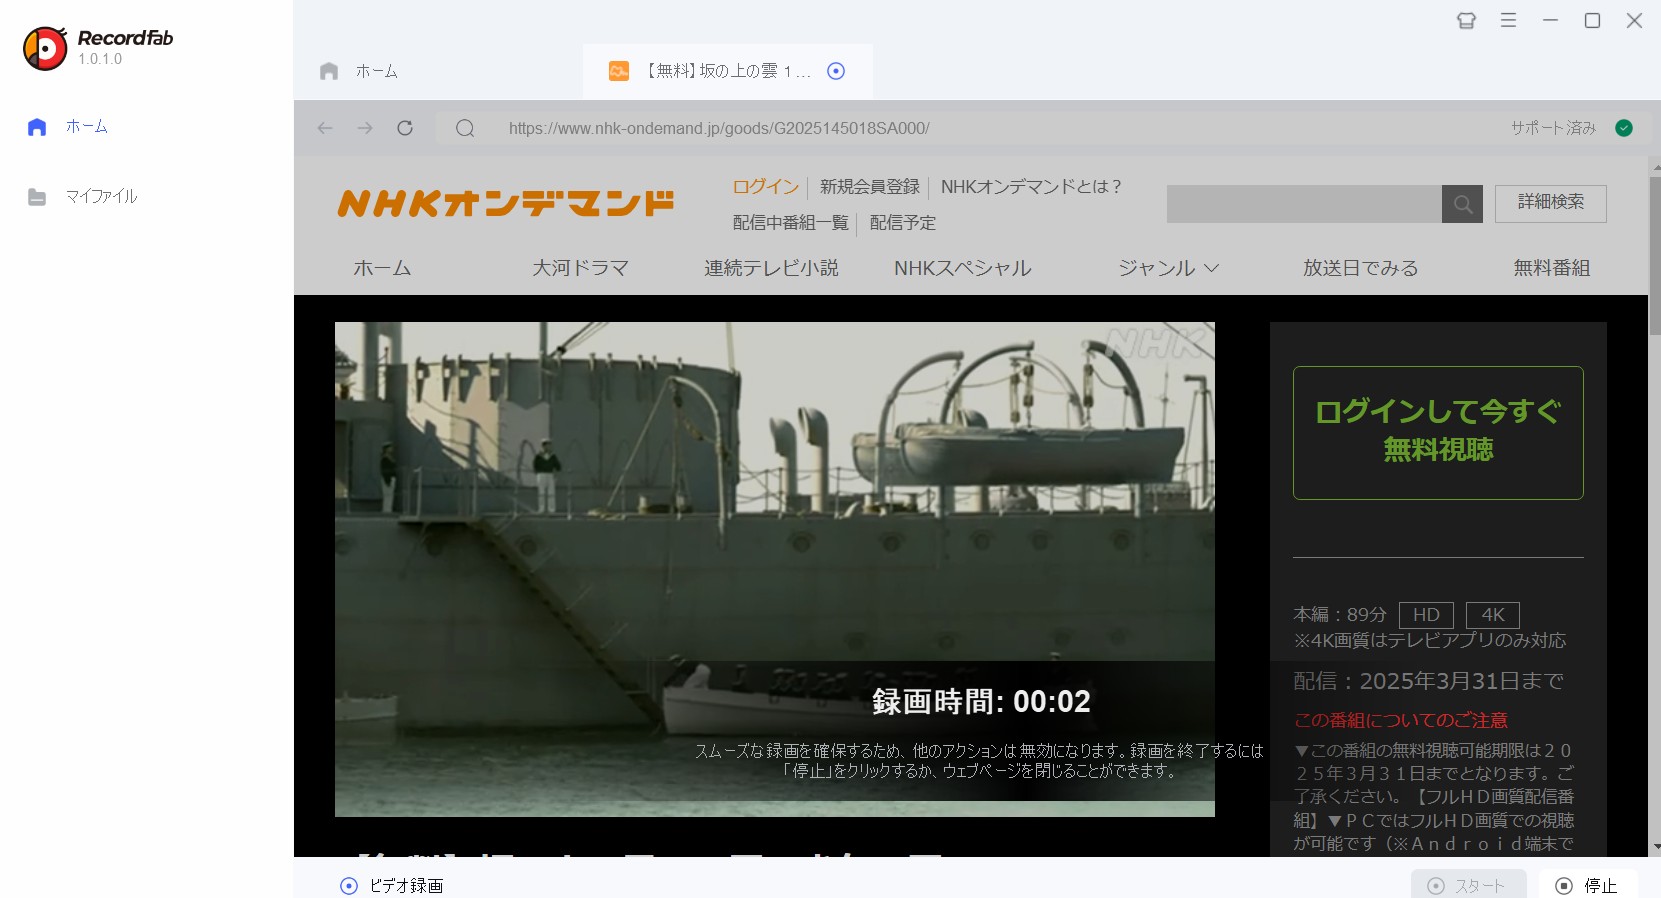Open 配信中番組一覧 link

790,223
